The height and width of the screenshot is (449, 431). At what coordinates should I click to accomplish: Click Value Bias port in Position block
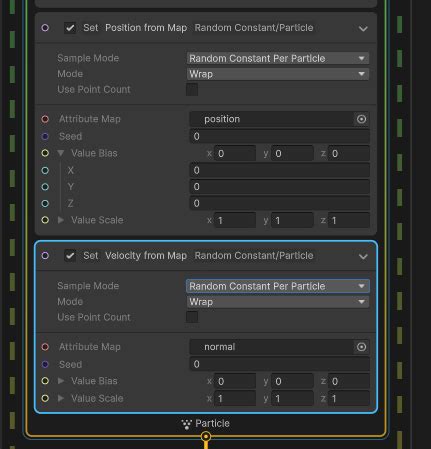click(45, 153)
